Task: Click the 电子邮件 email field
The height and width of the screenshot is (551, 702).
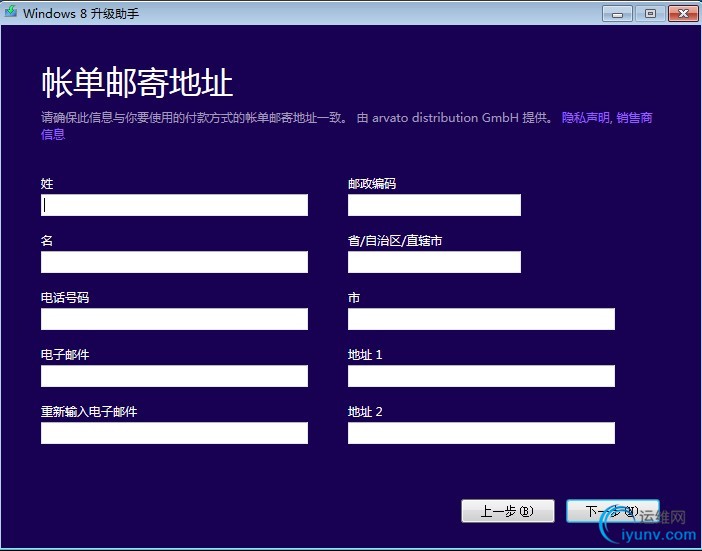Action: 174,376
